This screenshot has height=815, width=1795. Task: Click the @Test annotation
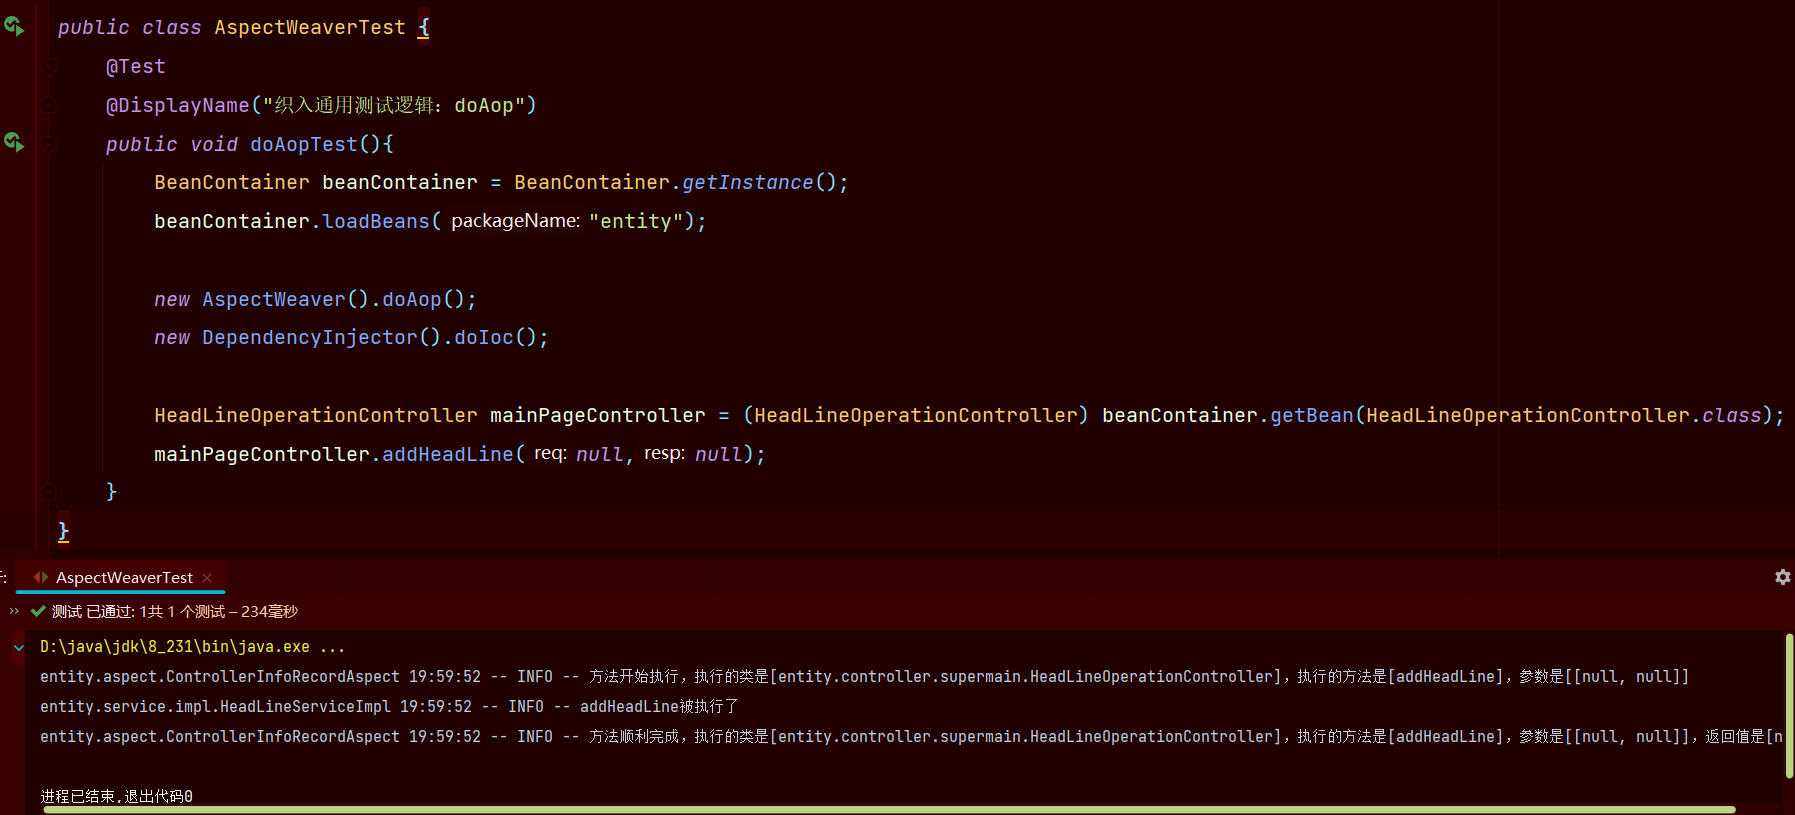pos(136,66)
